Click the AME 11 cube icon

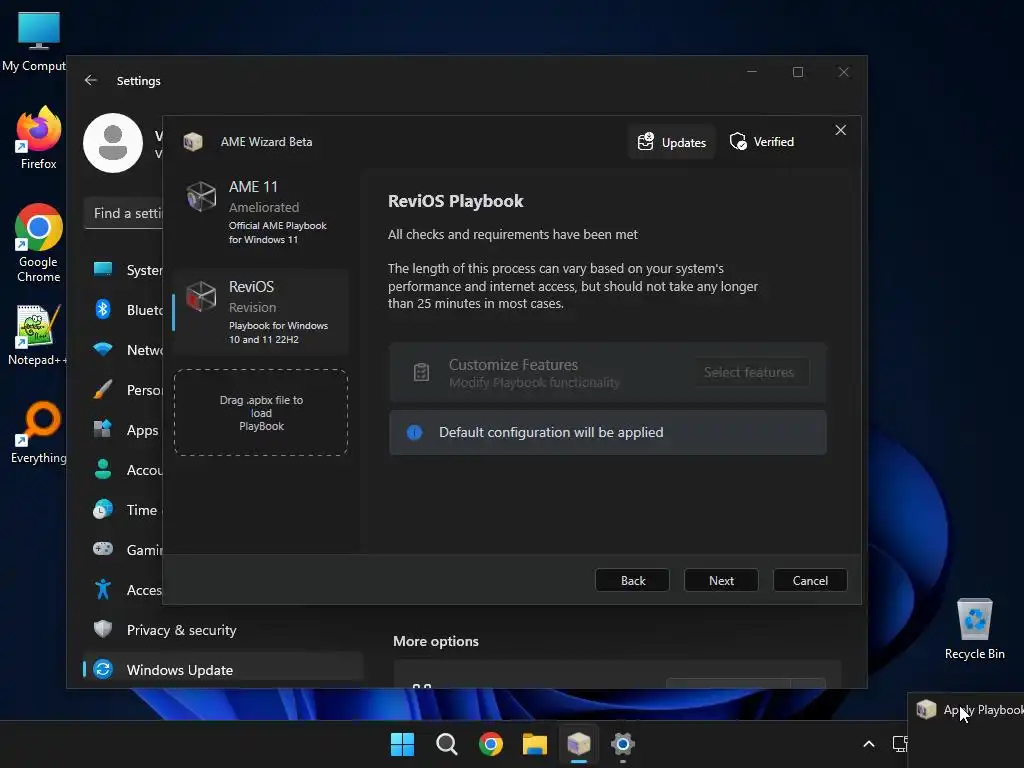201,197
